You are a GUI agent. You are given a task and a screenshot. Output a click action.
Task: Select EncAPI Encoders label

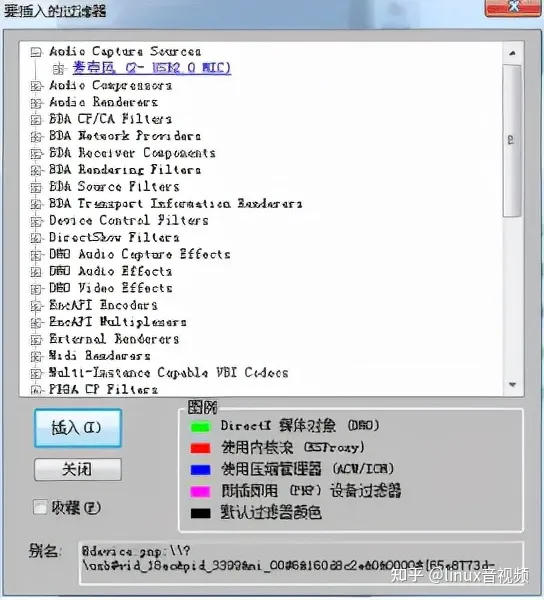point(103,305)
